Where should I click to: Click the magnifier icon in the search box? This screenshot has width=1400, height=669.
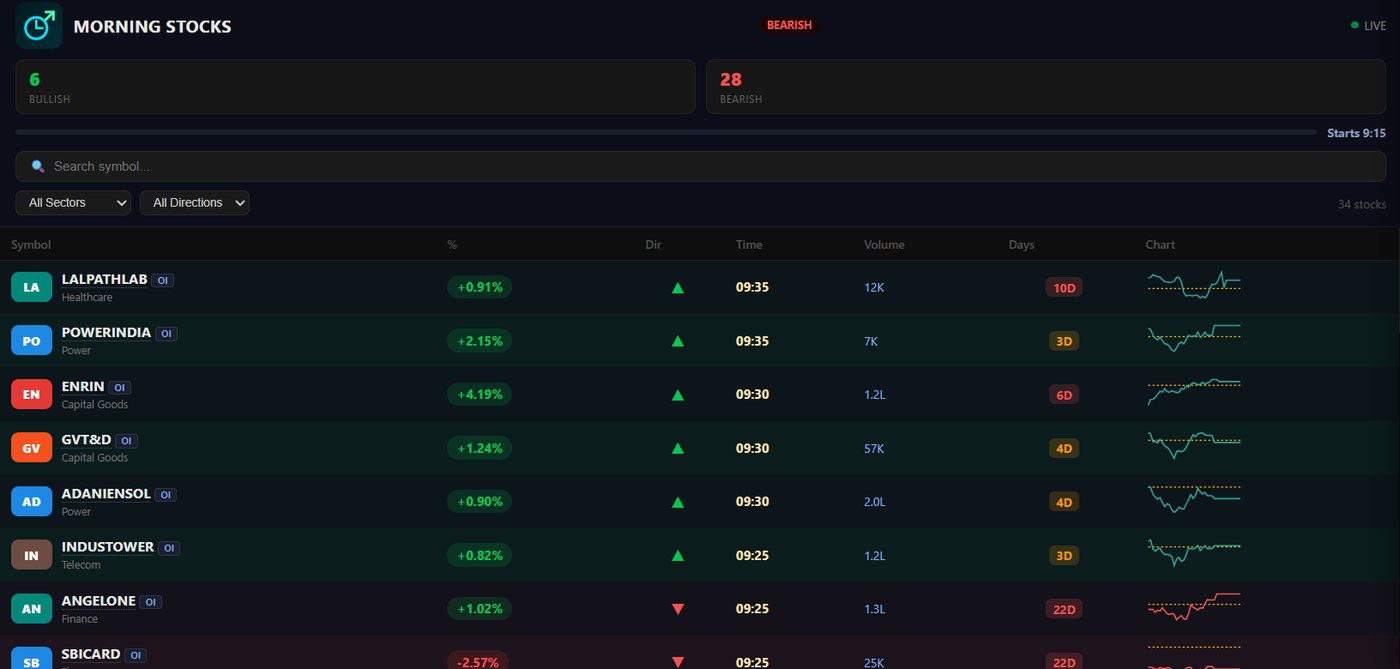point(38,166)
